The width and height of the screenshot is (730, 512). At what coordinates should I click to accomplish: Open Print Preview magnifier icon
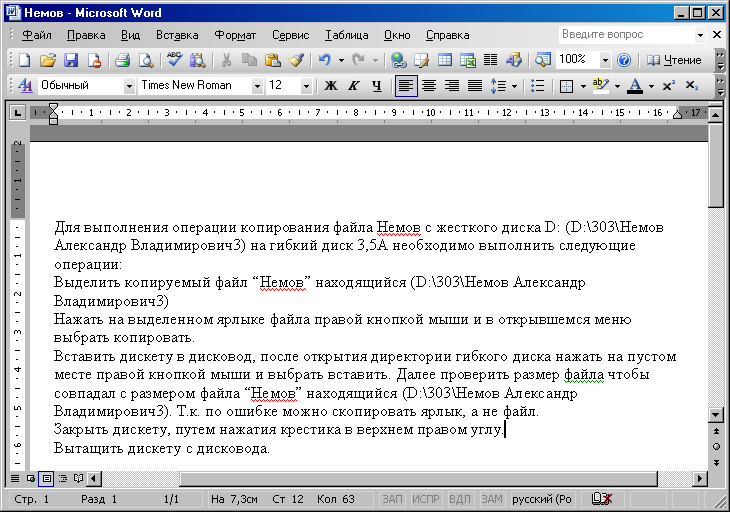point(146,60)
